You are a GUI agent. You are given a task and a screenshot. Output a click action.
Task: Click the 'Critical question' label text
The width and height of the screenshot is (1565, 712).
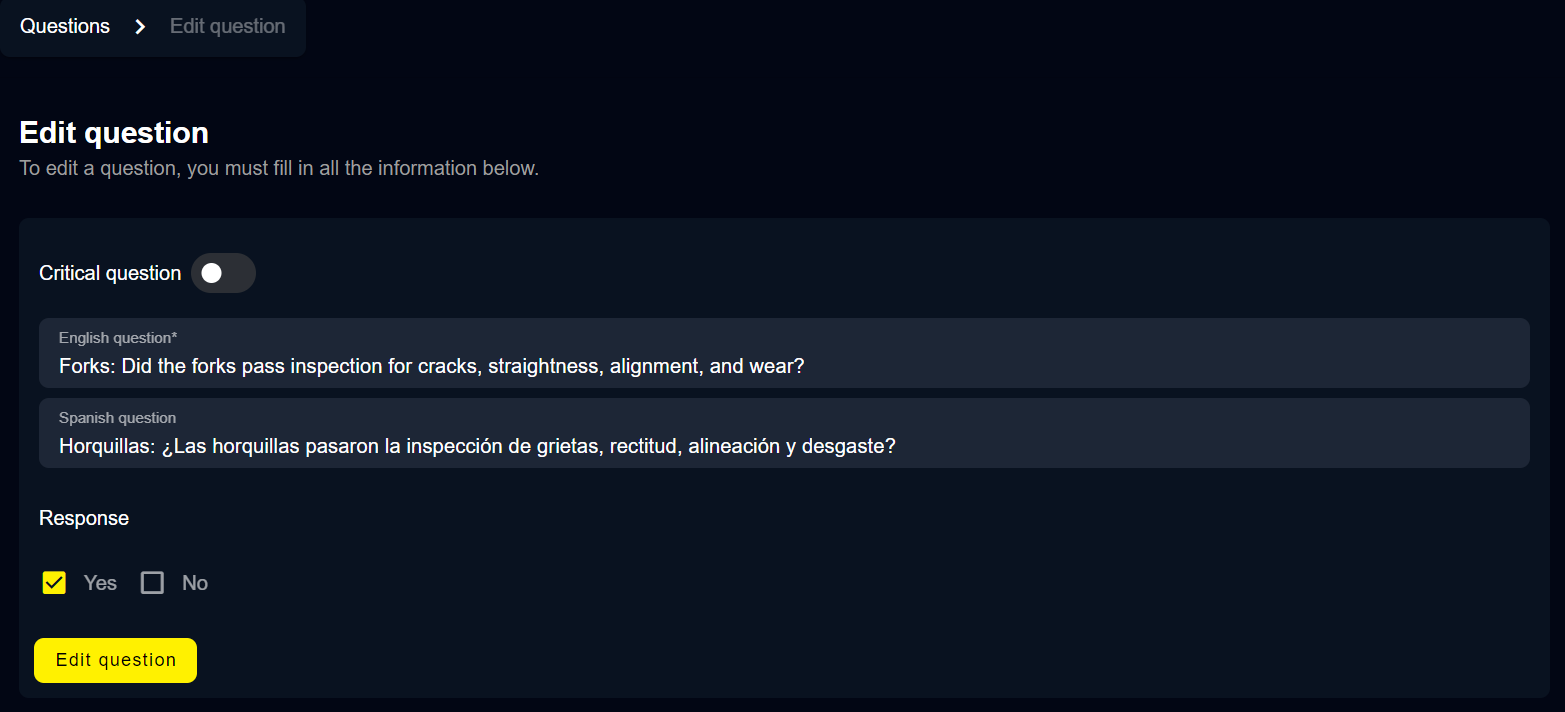pyautogui.click(x=110, y=273)
